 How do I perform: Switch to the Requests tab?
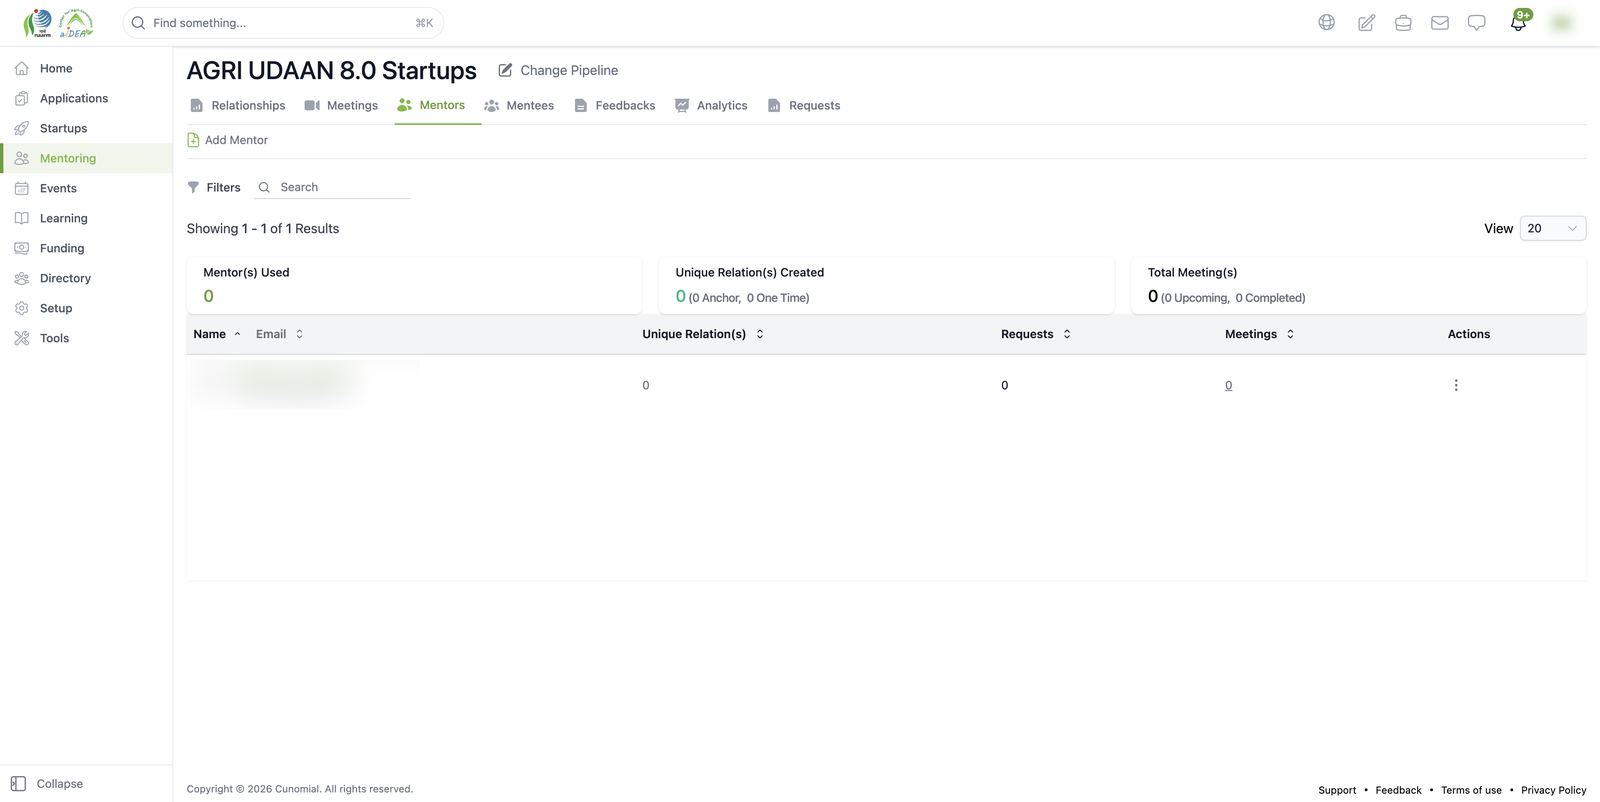pos(803,105)
